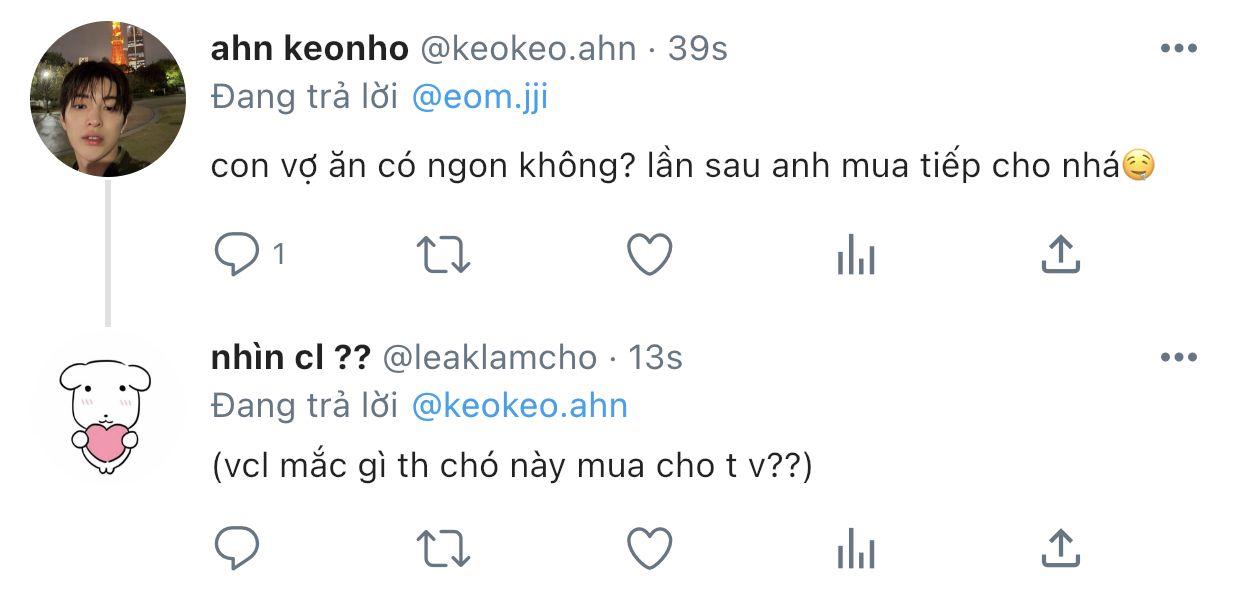This screenshot has width=1242, height=596.
Task: Retweet ahn keonho's post
Action: (443, 256)
